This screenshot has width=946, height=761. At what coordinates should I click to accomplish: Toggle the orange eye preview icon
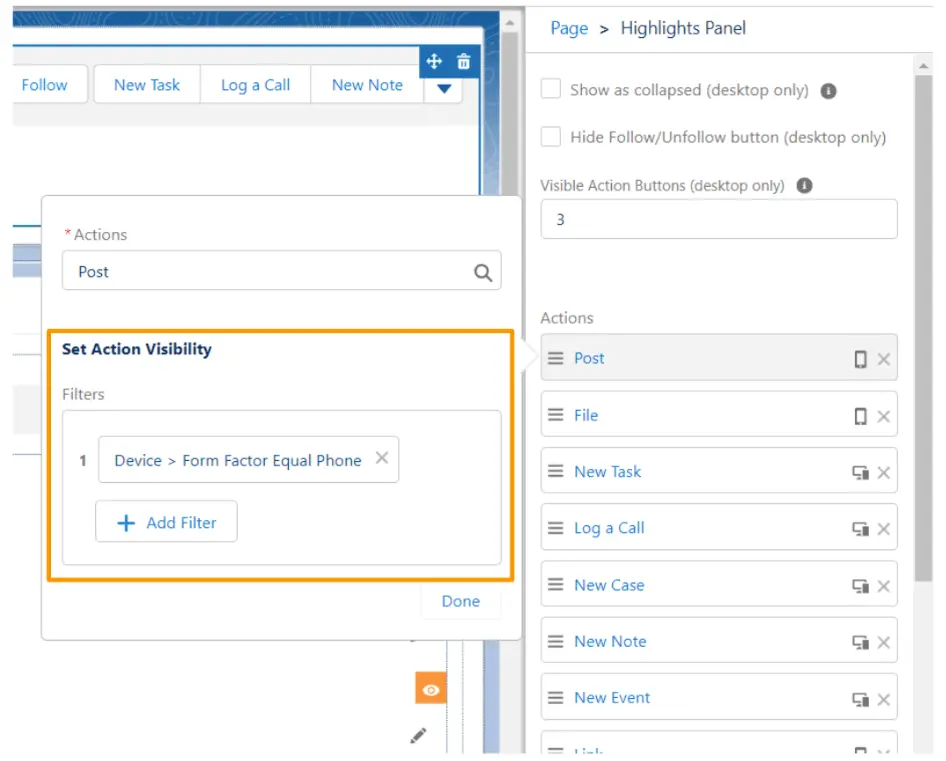click(x=431, y=689)
